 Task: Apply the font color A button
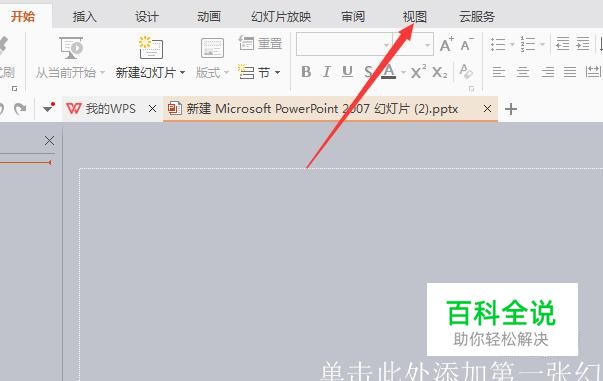[389, 72]
